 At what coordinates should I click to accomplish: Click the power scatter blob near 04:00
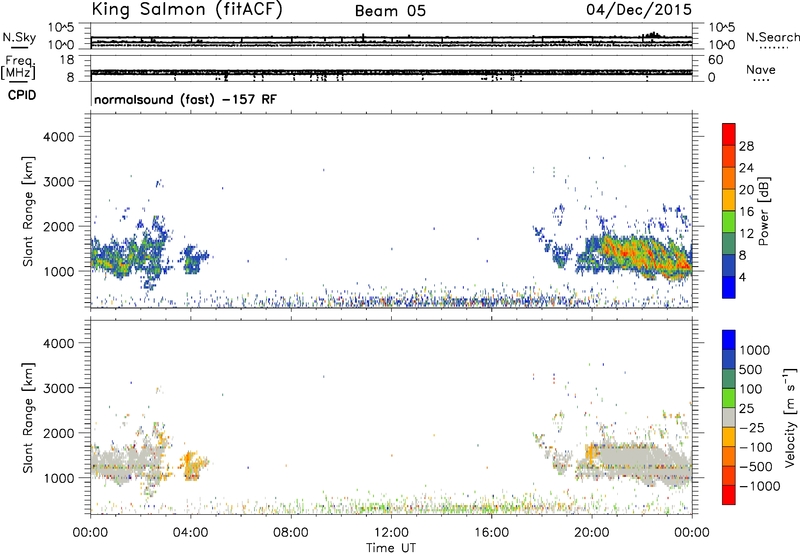pyautogui.click(x=194, y=259)
